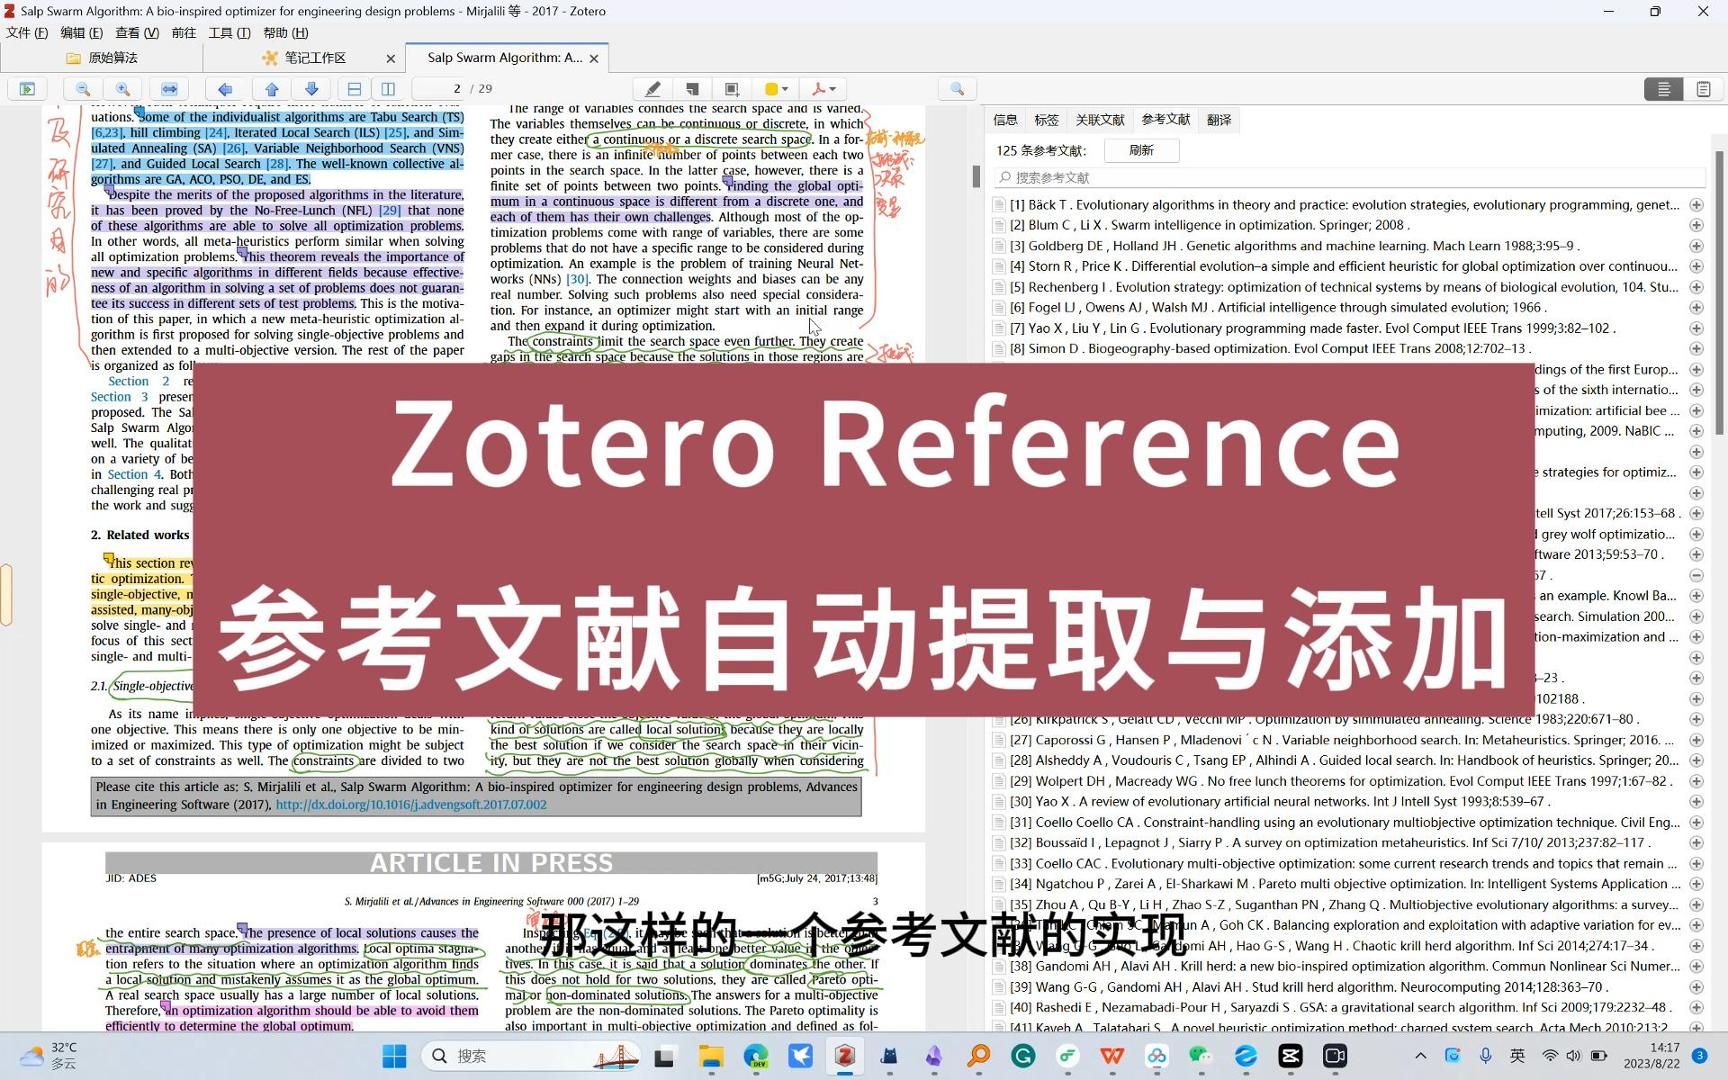
Task: Select the sticky note annotation tool
Action: (x=692, y=89)
